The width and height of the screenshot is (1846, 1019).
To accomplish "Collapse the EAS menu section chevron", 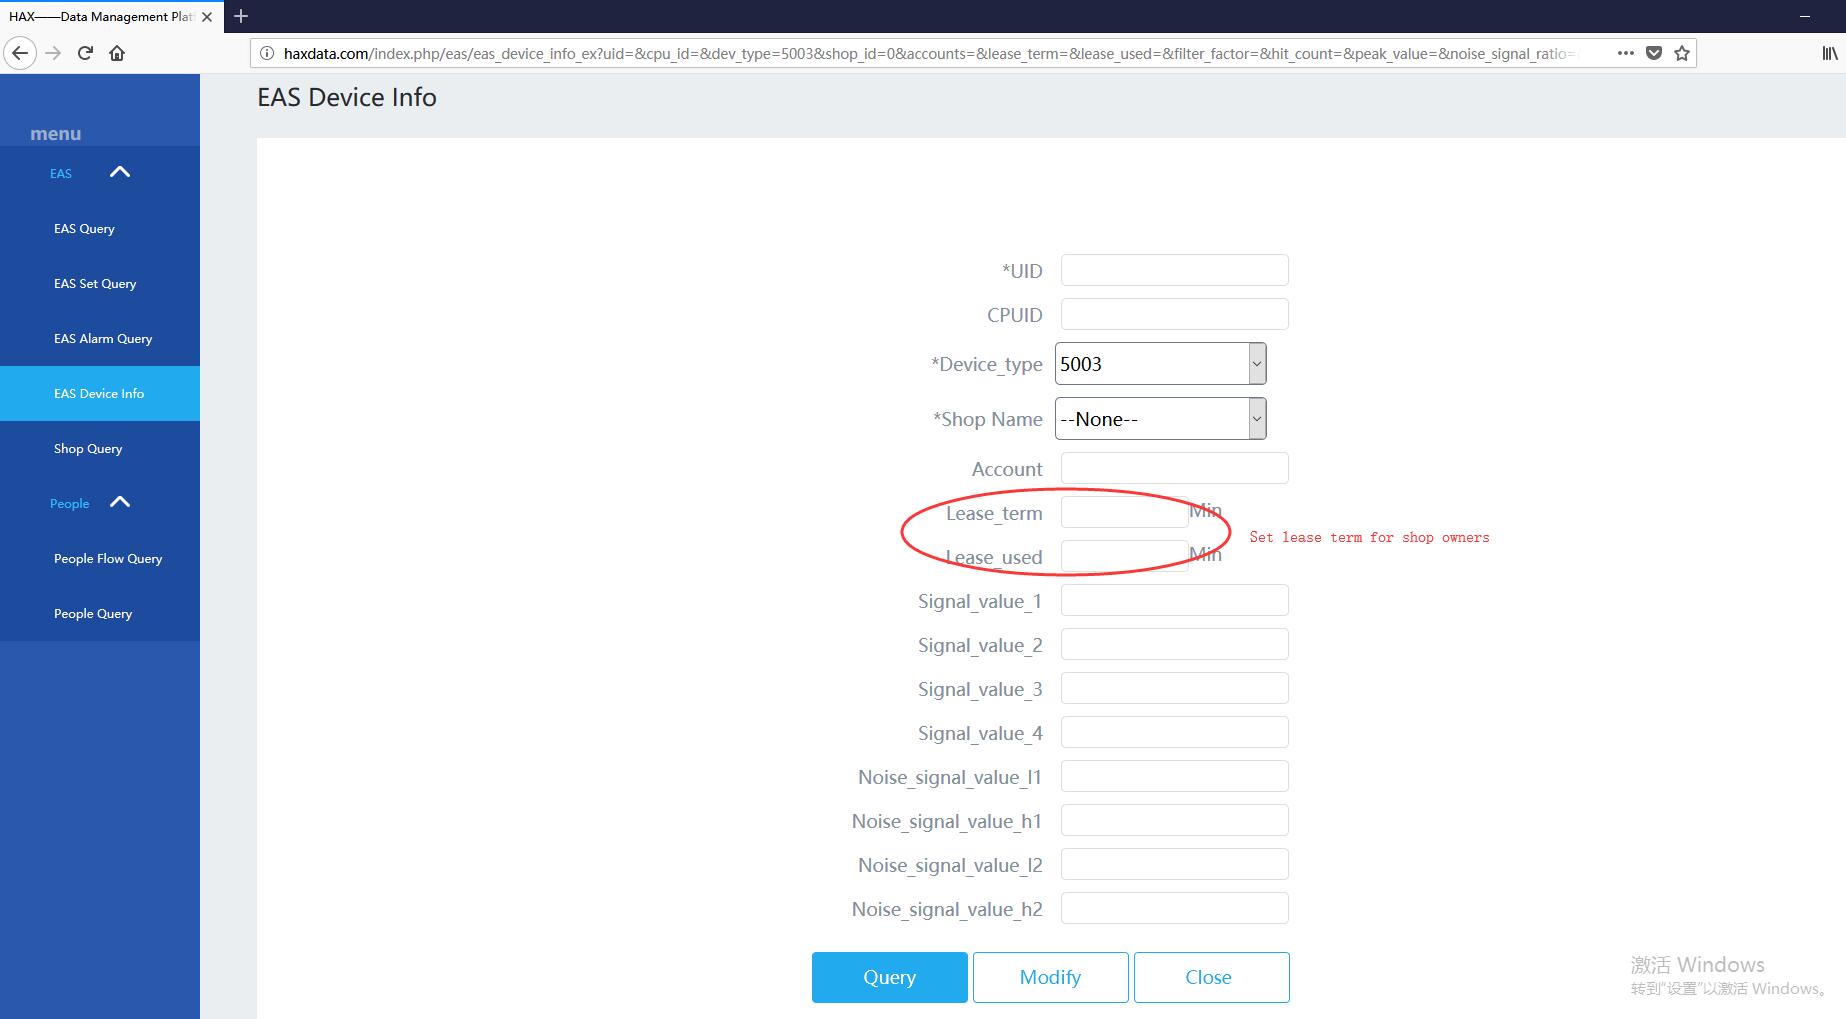I will coord(120,172).
